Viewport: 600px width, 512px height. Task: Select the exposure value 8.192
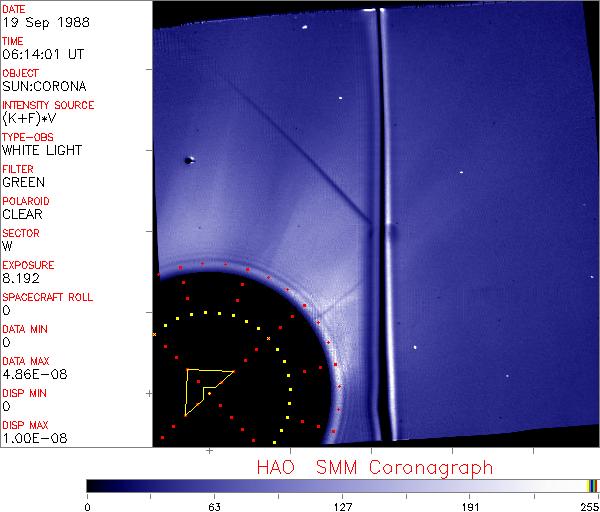(21, 279)
